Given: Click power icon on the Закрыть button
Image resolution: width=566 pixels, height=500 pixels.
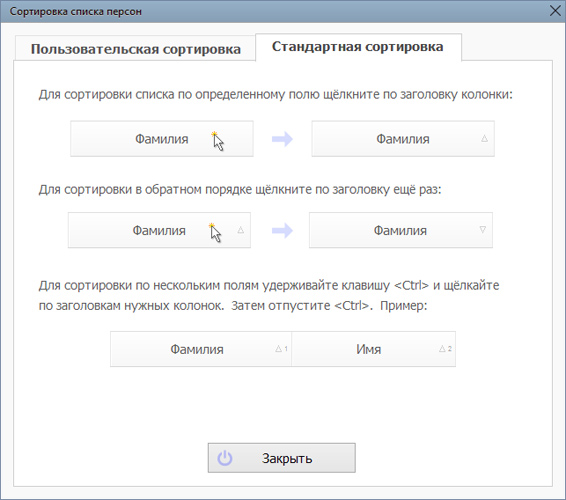Looking at the screenshot, I should (x=225, y=458).
